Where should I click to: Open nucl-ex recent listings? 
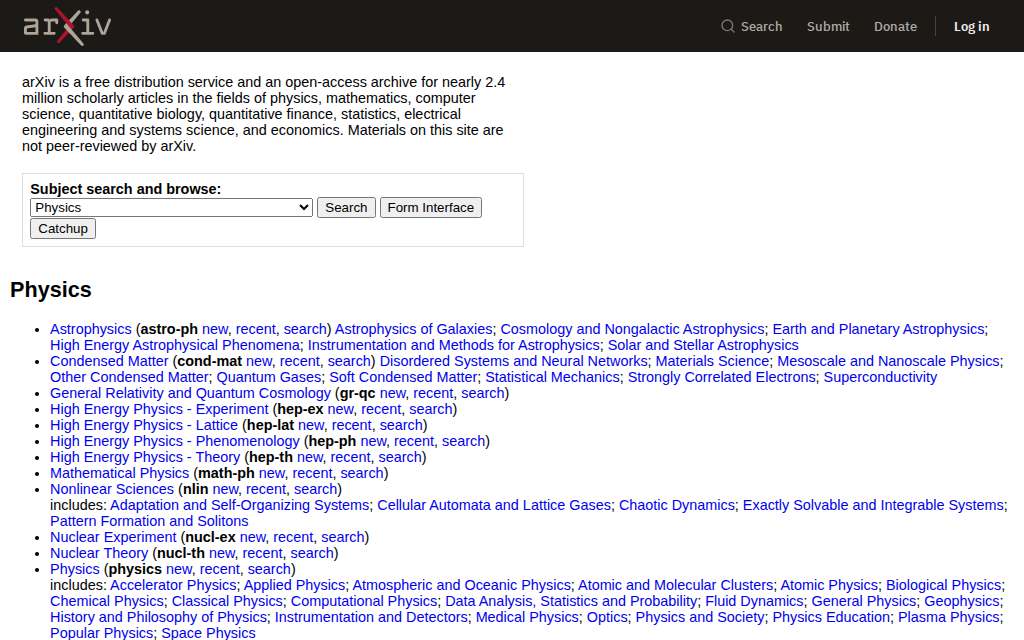pos(293,537)
